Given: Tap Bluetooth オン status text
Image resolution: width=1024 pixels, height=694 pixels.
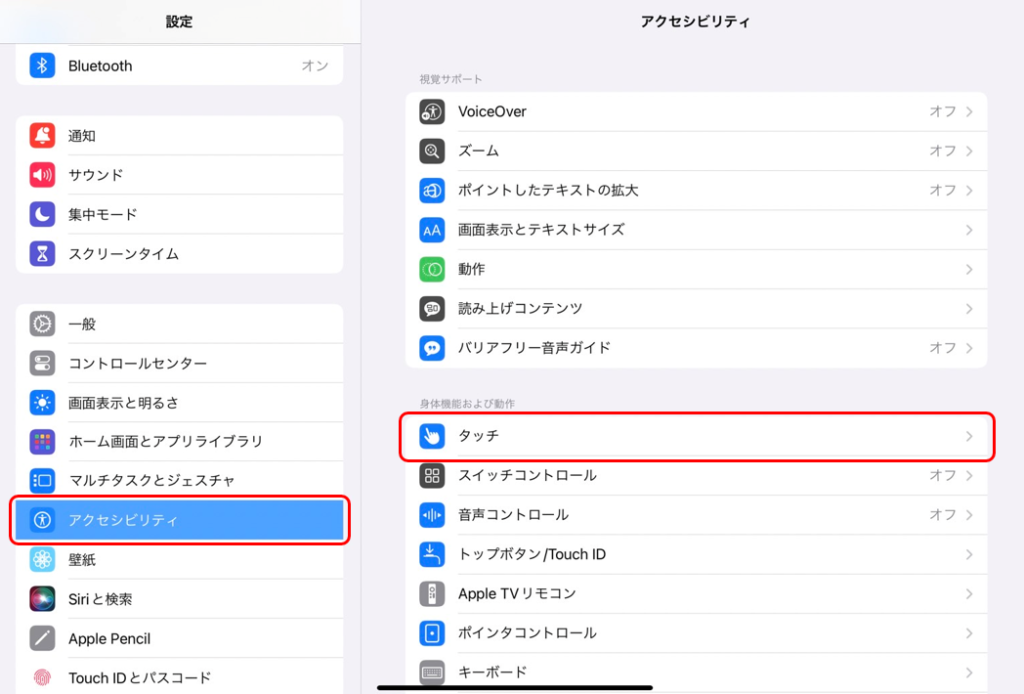Looking at the screenshot, I should pos(315,65).
